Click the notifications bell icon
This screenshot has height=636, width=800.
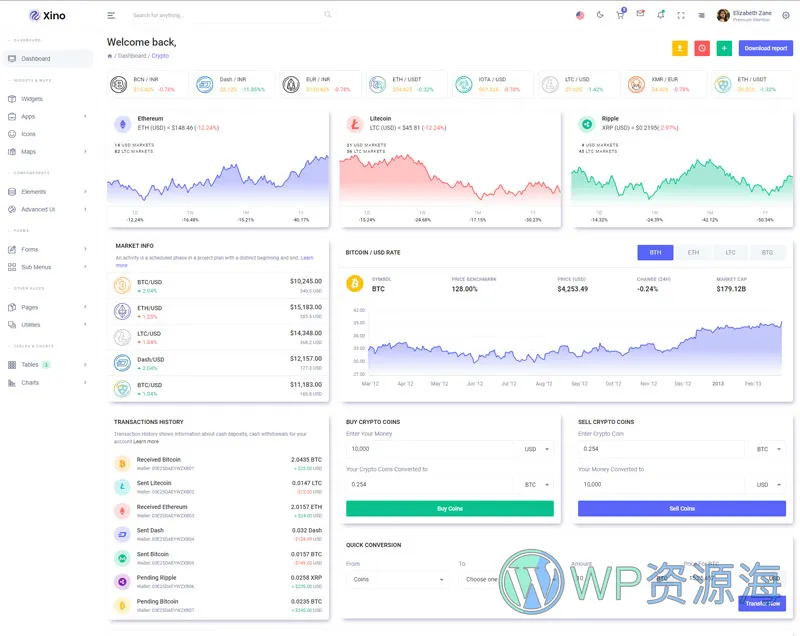point(660,15)
